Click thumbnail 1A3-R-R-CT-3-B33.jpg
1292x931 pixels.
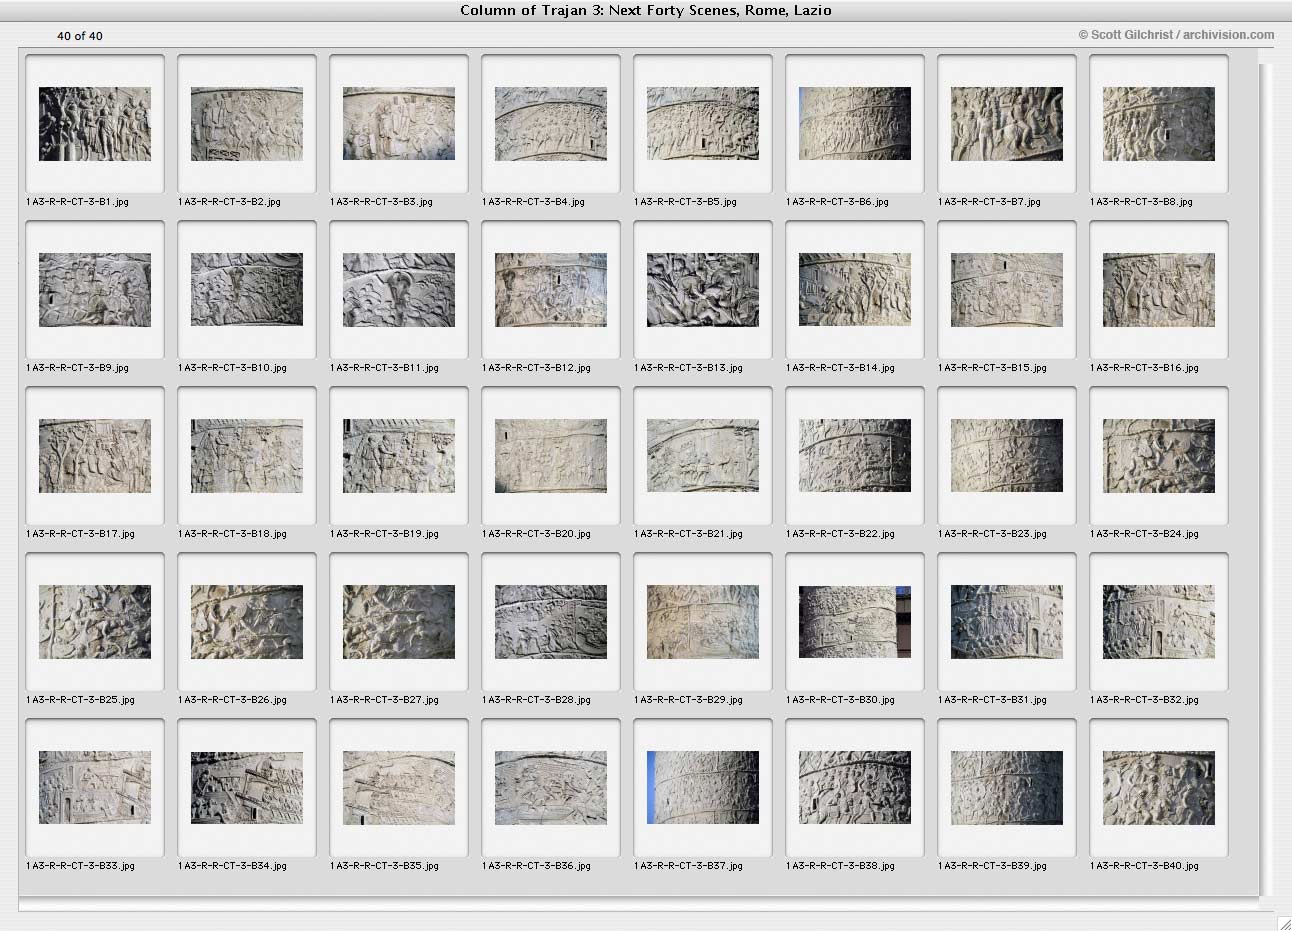(x=95, y=788)
